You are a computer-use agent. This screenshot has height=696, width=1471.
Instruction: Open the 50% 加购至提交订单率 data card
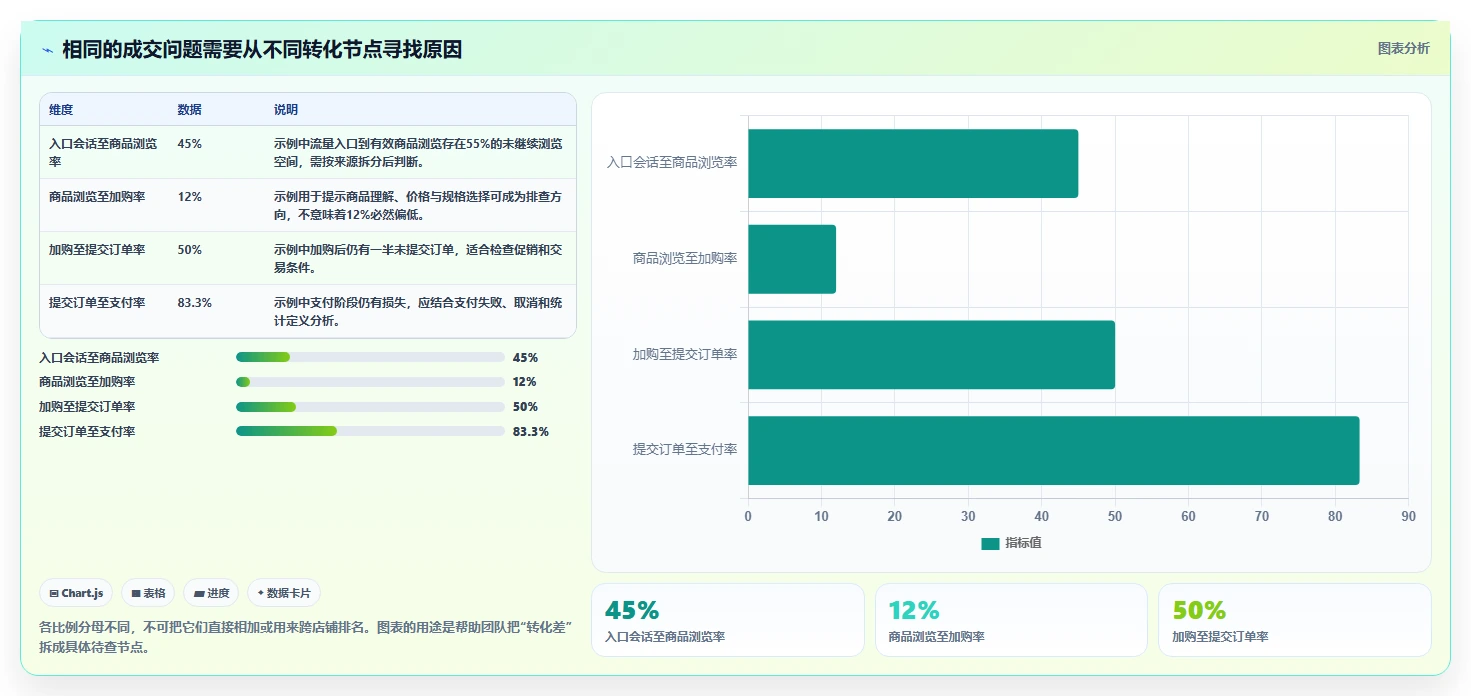pyautogui.click(x=1294, y=620)
